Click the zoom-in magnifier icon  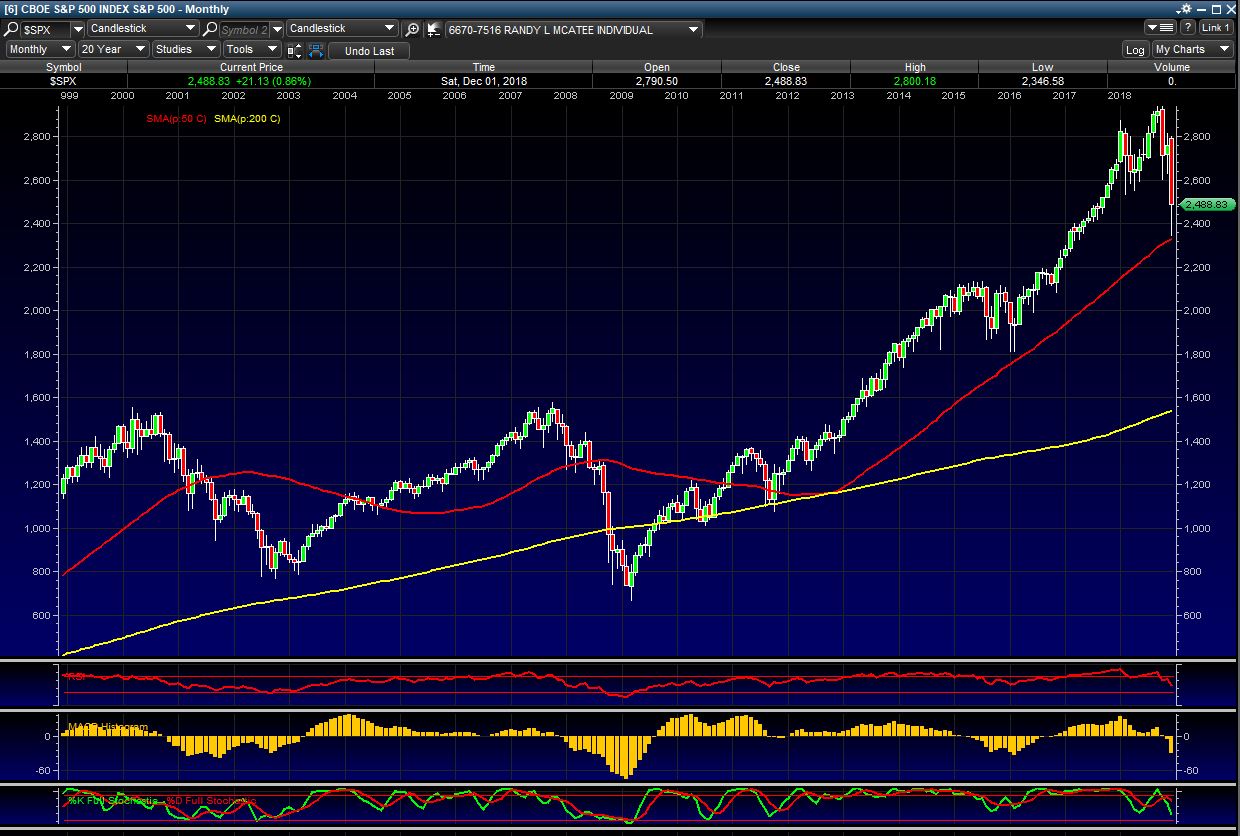(x=412, y=30)
